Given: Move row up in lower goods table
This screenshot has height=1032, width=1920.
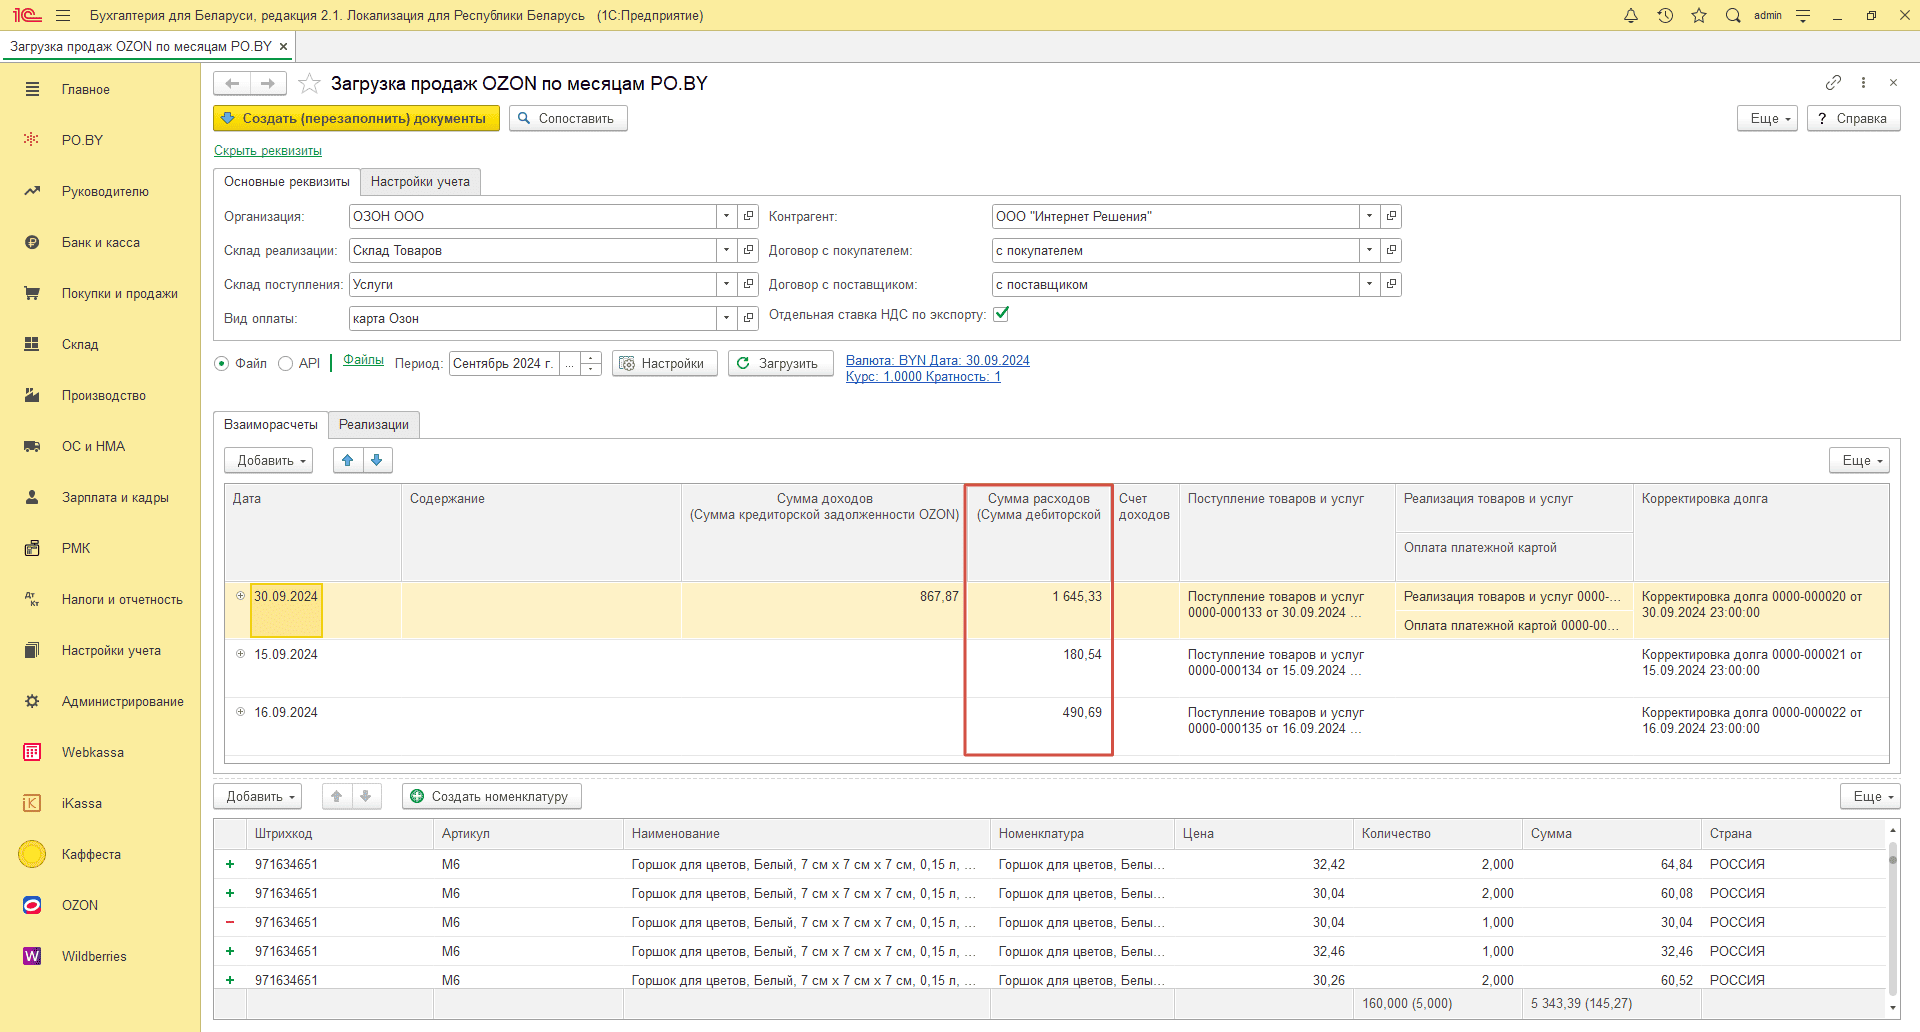Looking at the screenshot, I should [x=337, y=796].
